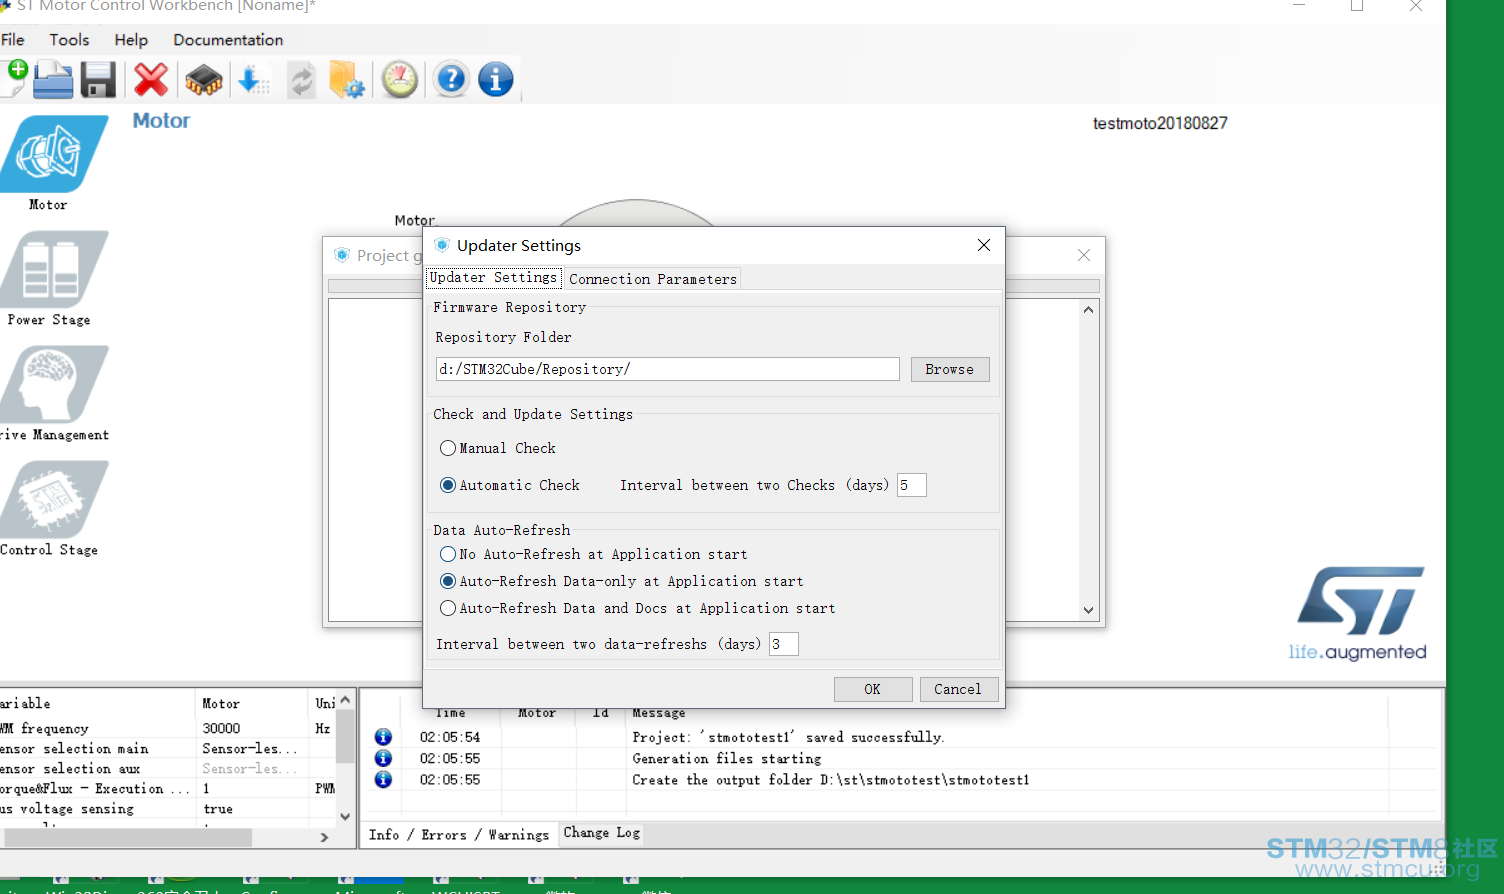Cancel the Updater Settings dialog

tap(958, 689)
